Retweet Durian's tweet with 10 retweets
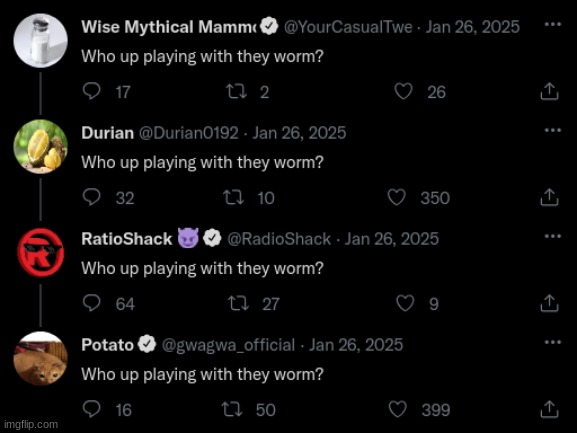Screen dimensions: 577x433 click(x=234, y=198)
